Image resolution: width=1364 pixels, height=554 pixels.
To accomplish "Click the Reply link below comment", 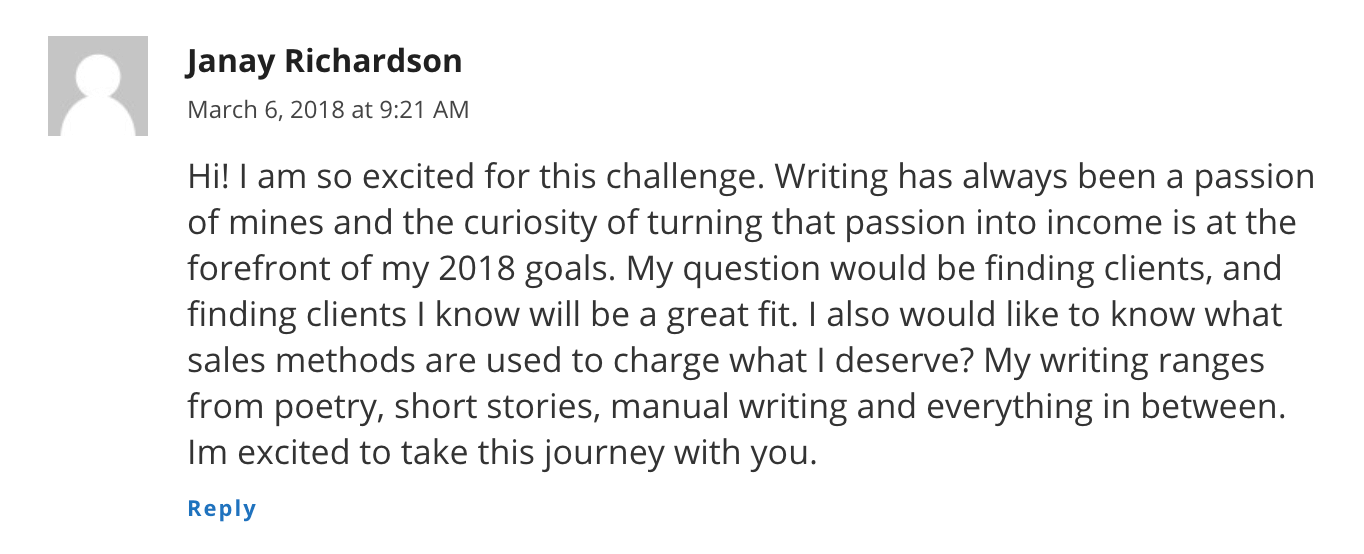I will [x=221, y=508].
